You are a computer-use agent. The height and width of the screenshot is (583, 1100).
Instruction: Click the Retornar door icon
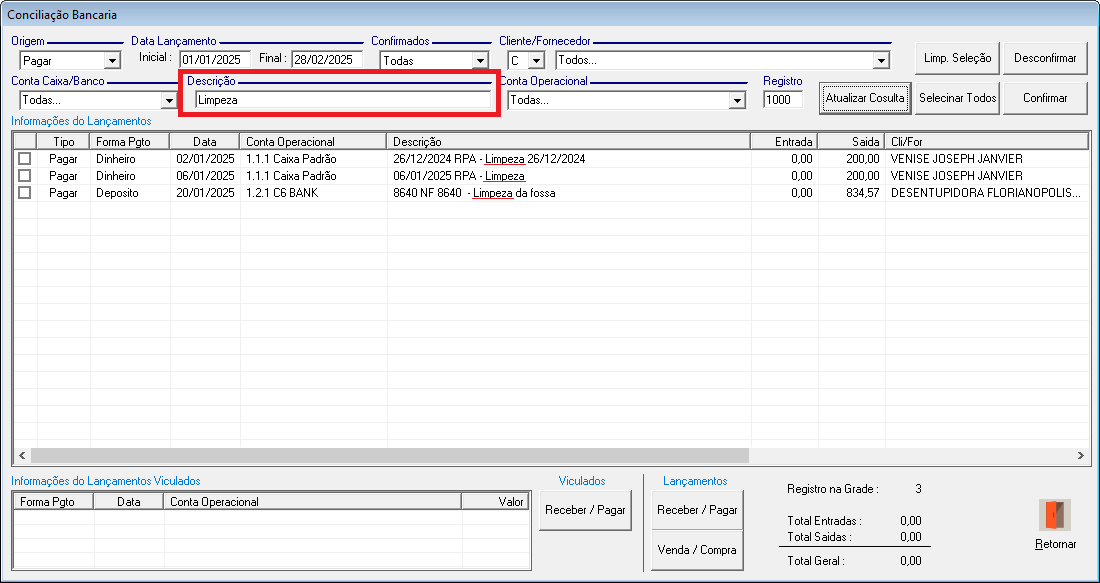point(1055,515)
